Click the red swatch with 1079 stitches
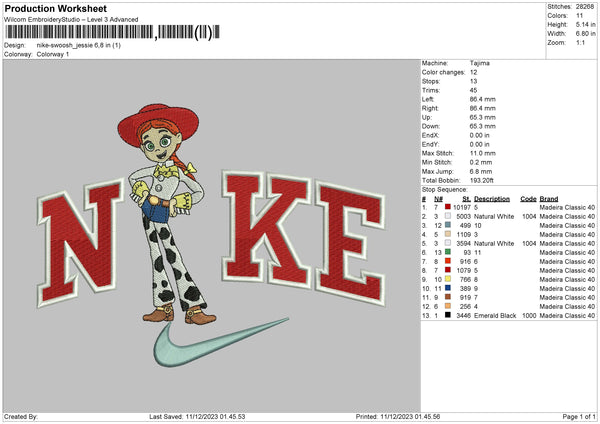Image resolution: width=600 pixels, height=424 pixels. [x=448, y=270]
